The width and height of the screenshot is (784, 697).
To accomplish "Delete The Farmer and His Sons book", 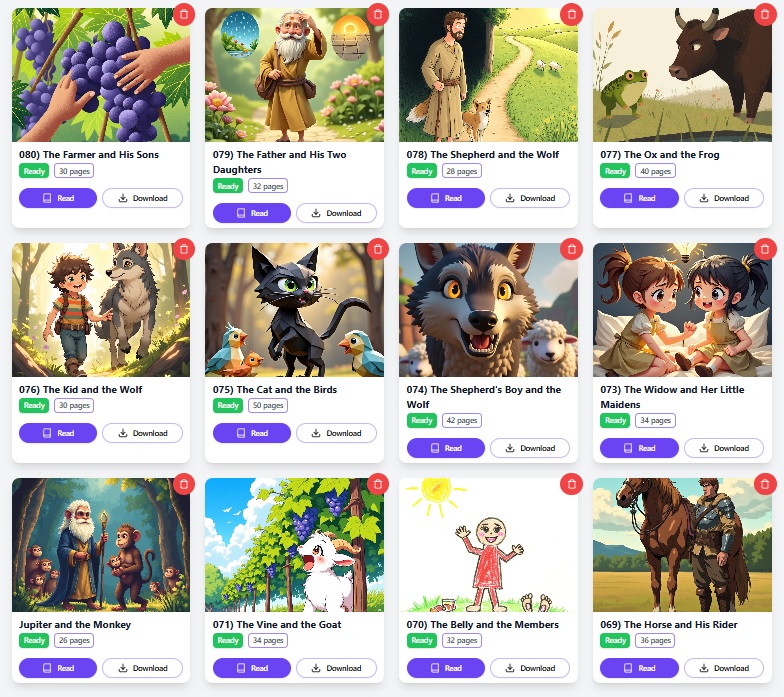I will [x=184, y=14].
